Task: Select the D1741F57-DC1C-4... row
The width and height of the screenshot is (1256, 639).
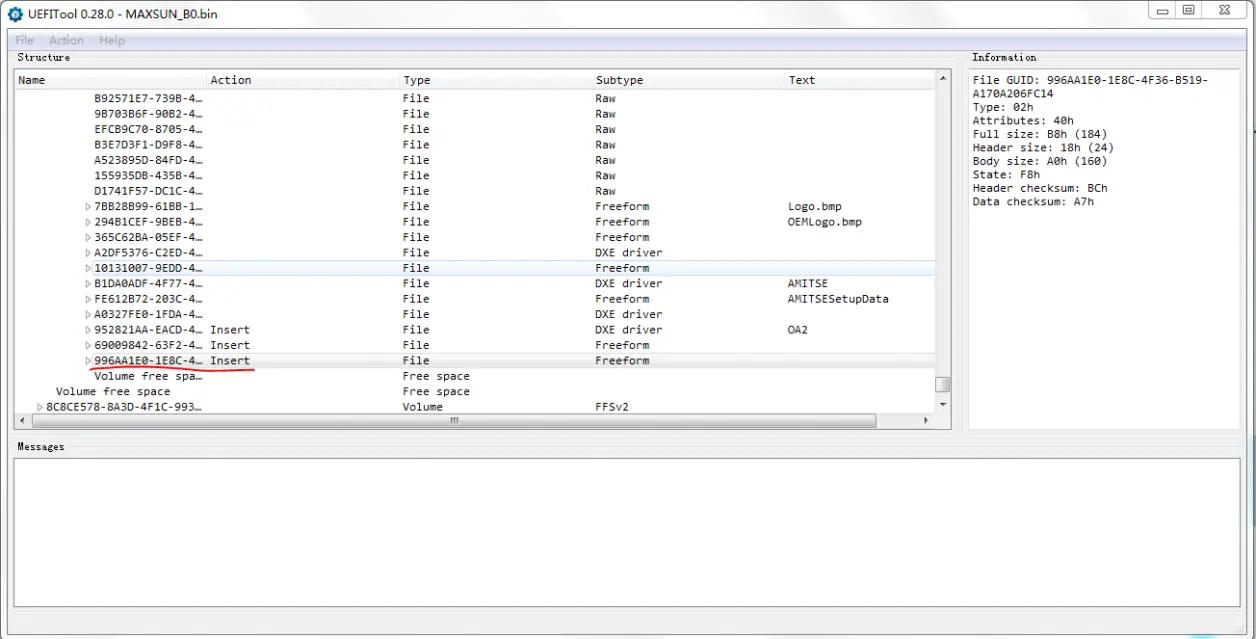Action: [x=475, y=191]
